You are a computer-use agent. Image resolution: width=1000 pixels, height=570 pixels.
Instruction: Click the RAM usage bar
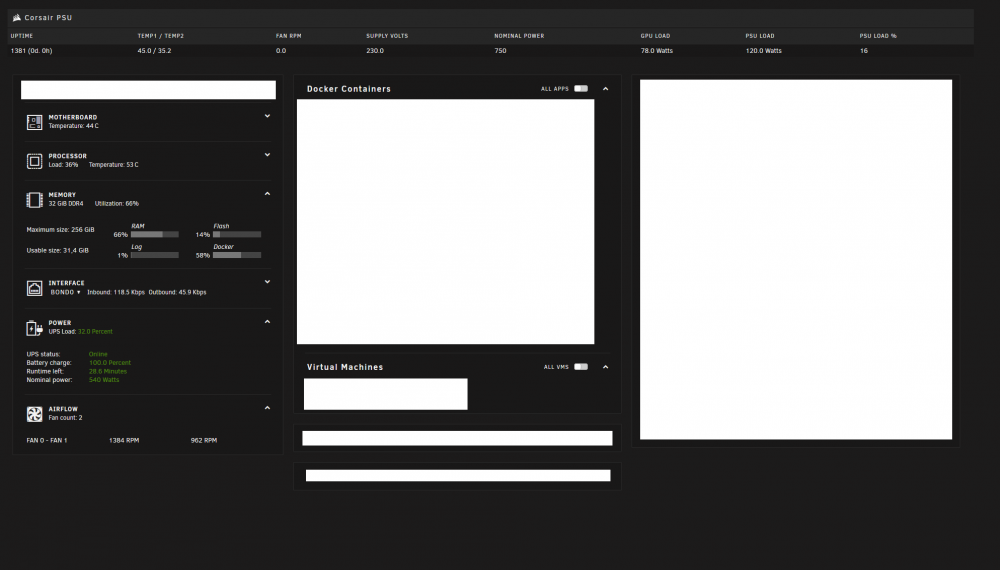[x=155, y=235]
